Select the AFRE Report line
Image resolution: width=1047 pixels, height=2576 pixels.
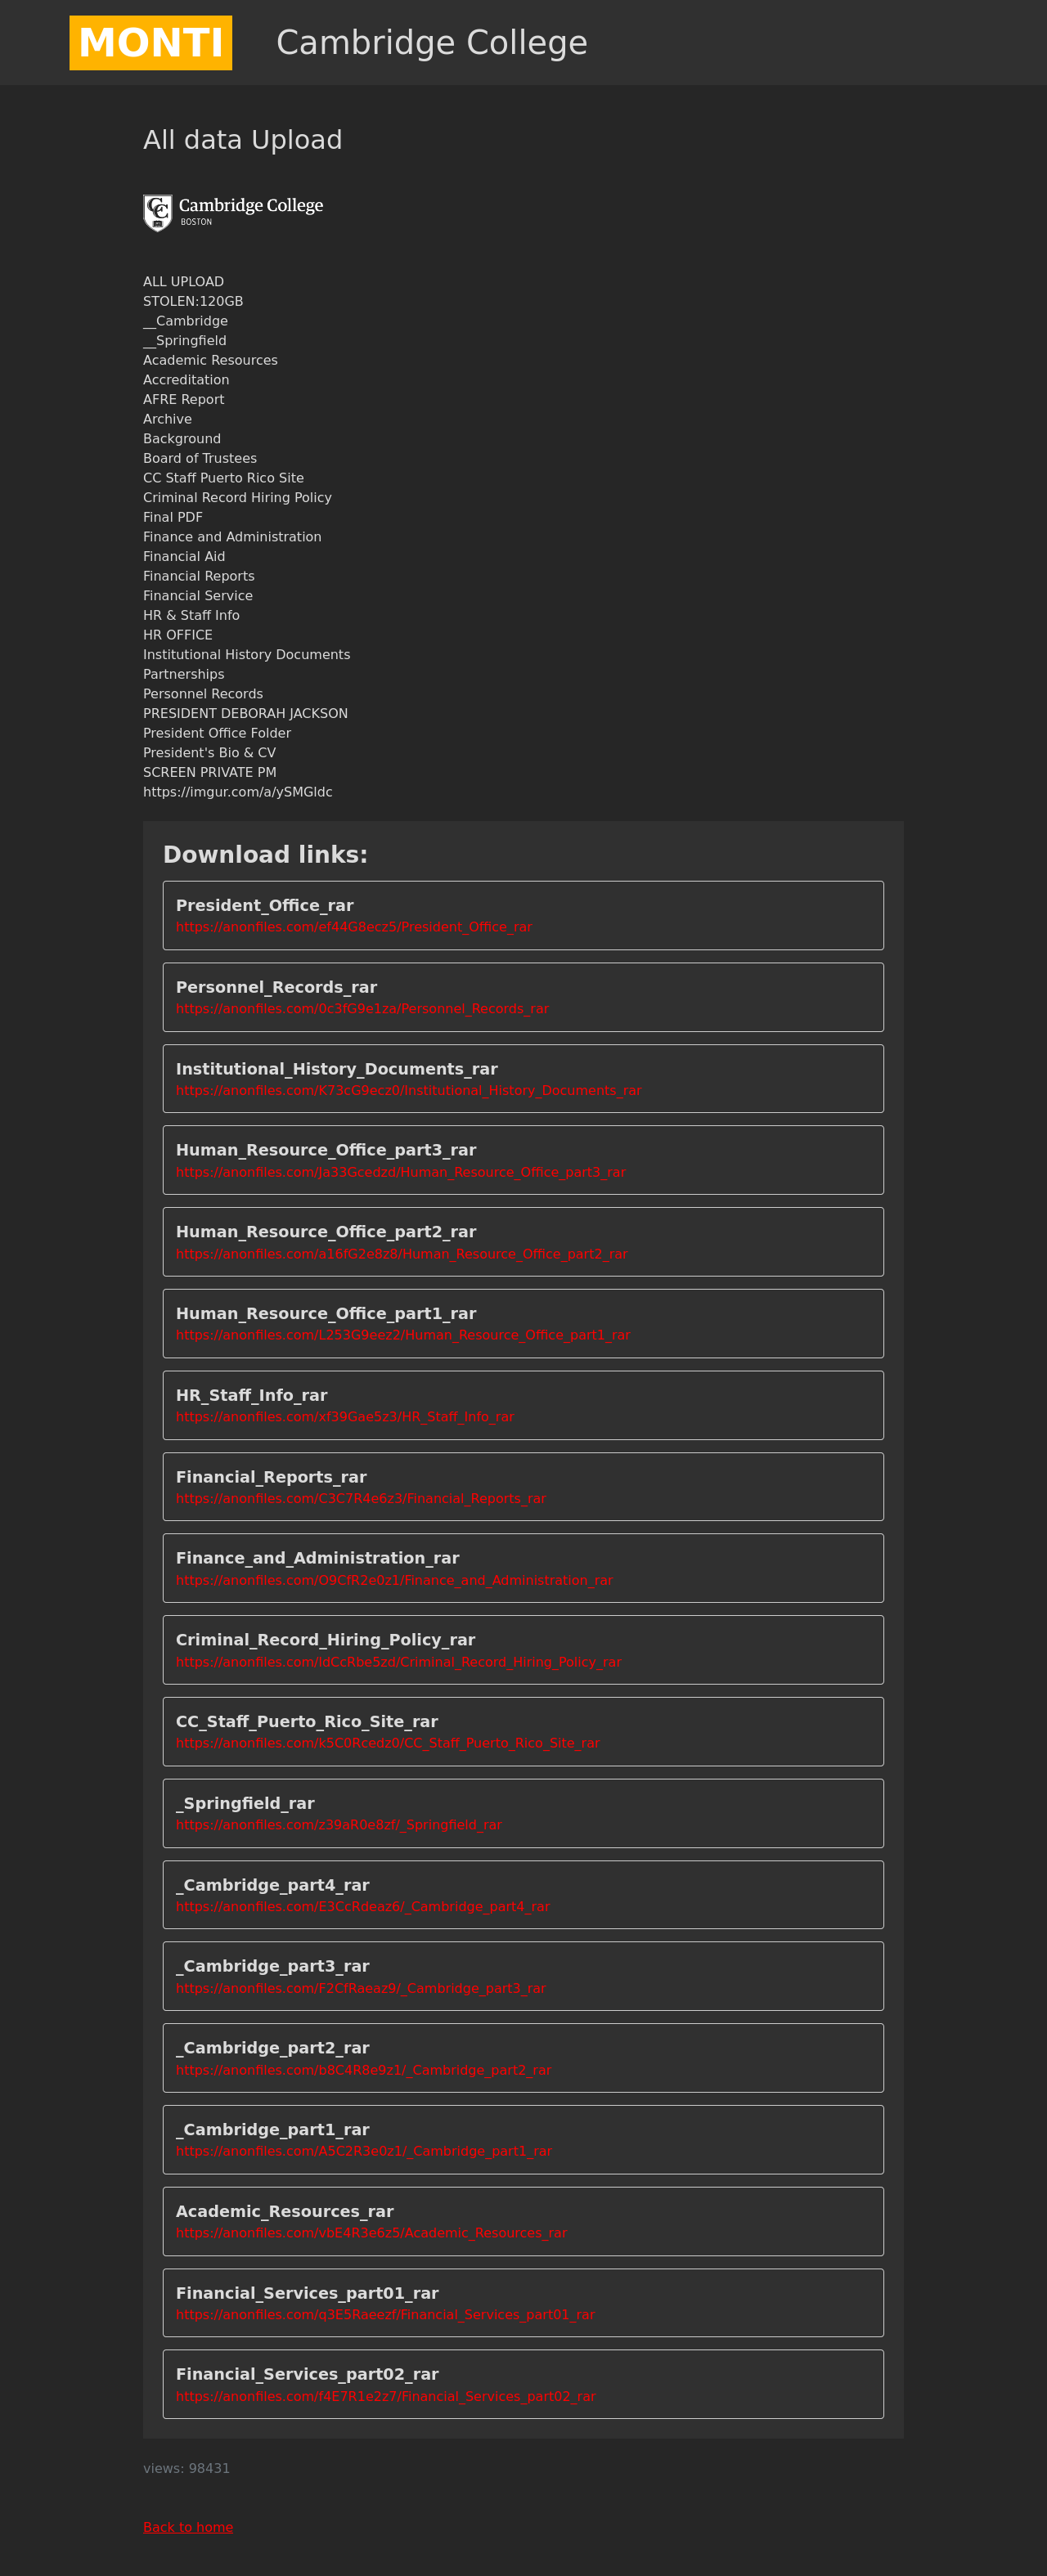tap(184, 400)
